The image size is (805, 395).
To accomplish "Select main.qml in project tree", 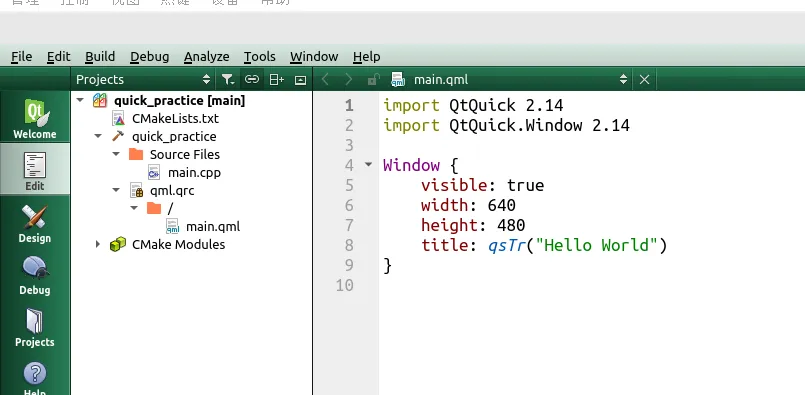I will 213,227.
